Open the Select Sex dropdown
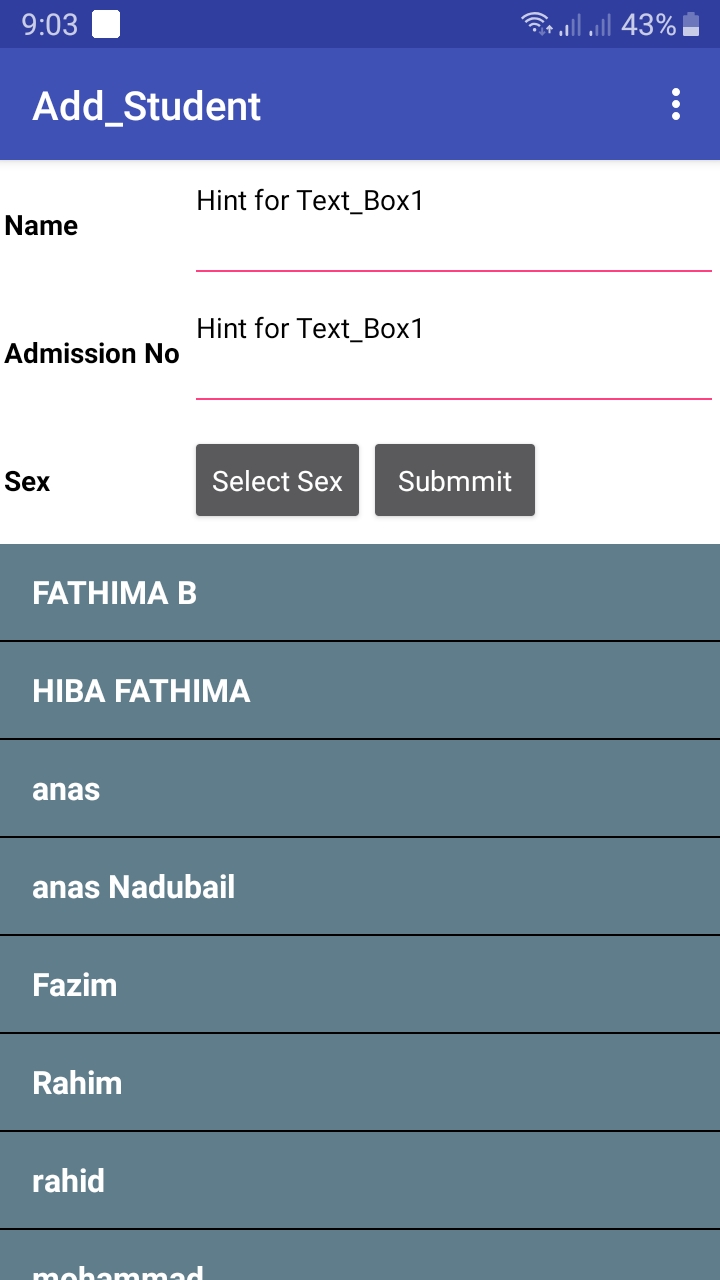Image resolution: width=720 pixels, height=1280 pixels. point(277,481)
